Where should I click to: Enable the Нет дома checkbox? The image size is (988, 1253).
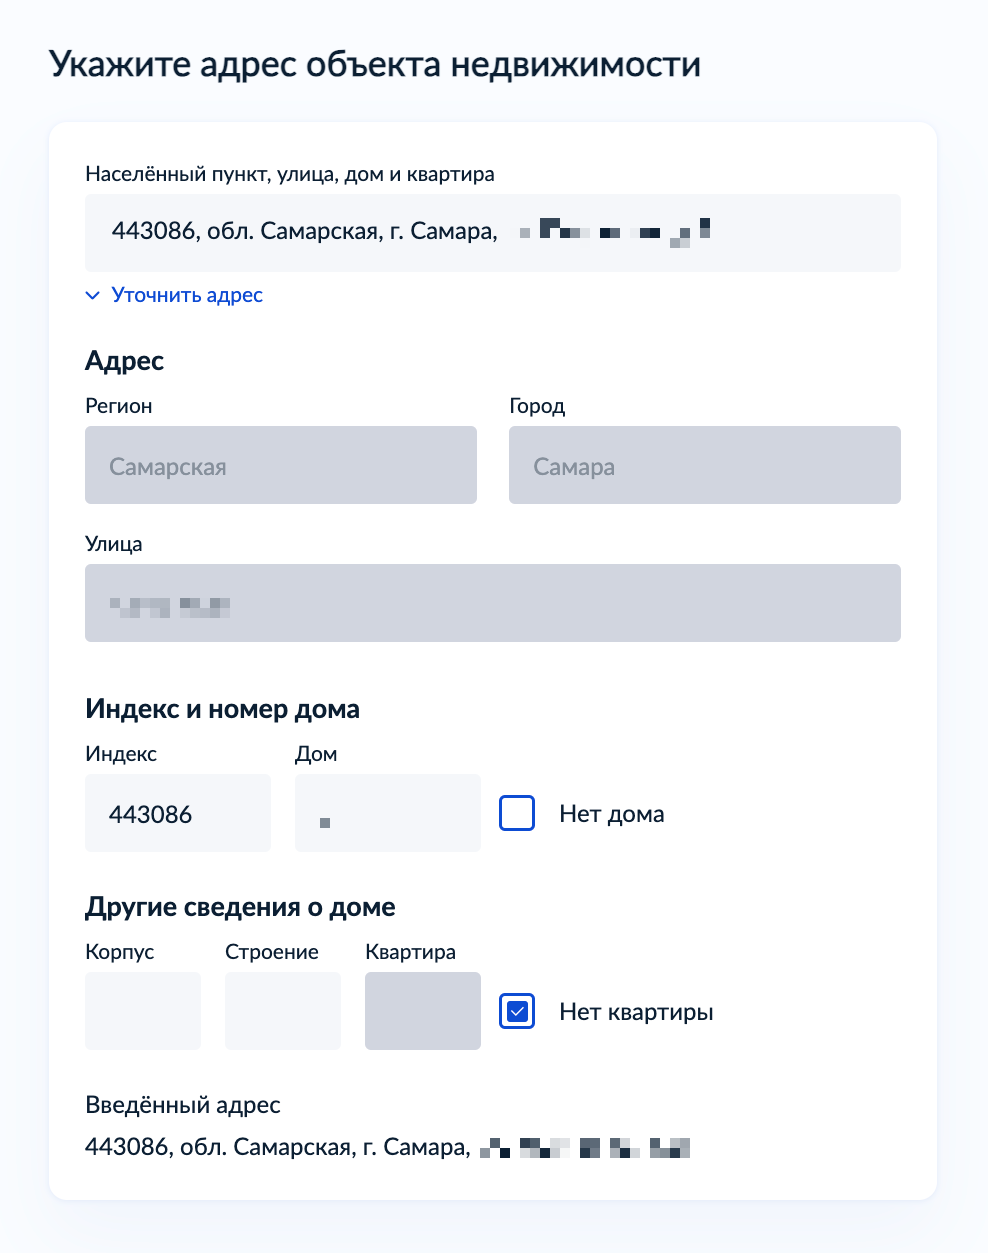pyautogui.click(x=516, y=813)
